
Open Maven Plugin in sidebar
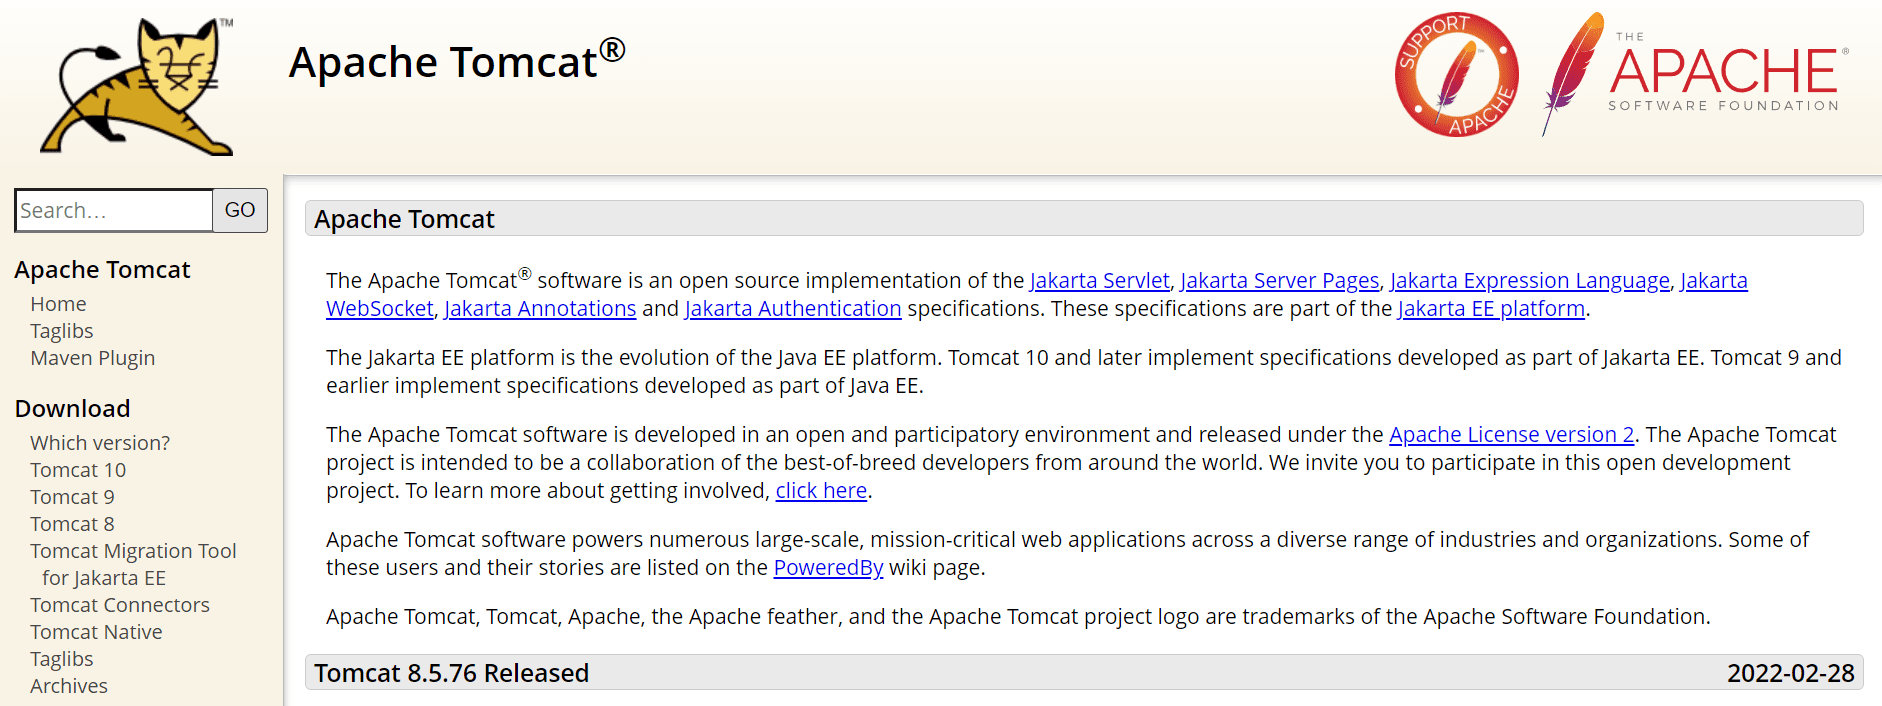(92, 358)
